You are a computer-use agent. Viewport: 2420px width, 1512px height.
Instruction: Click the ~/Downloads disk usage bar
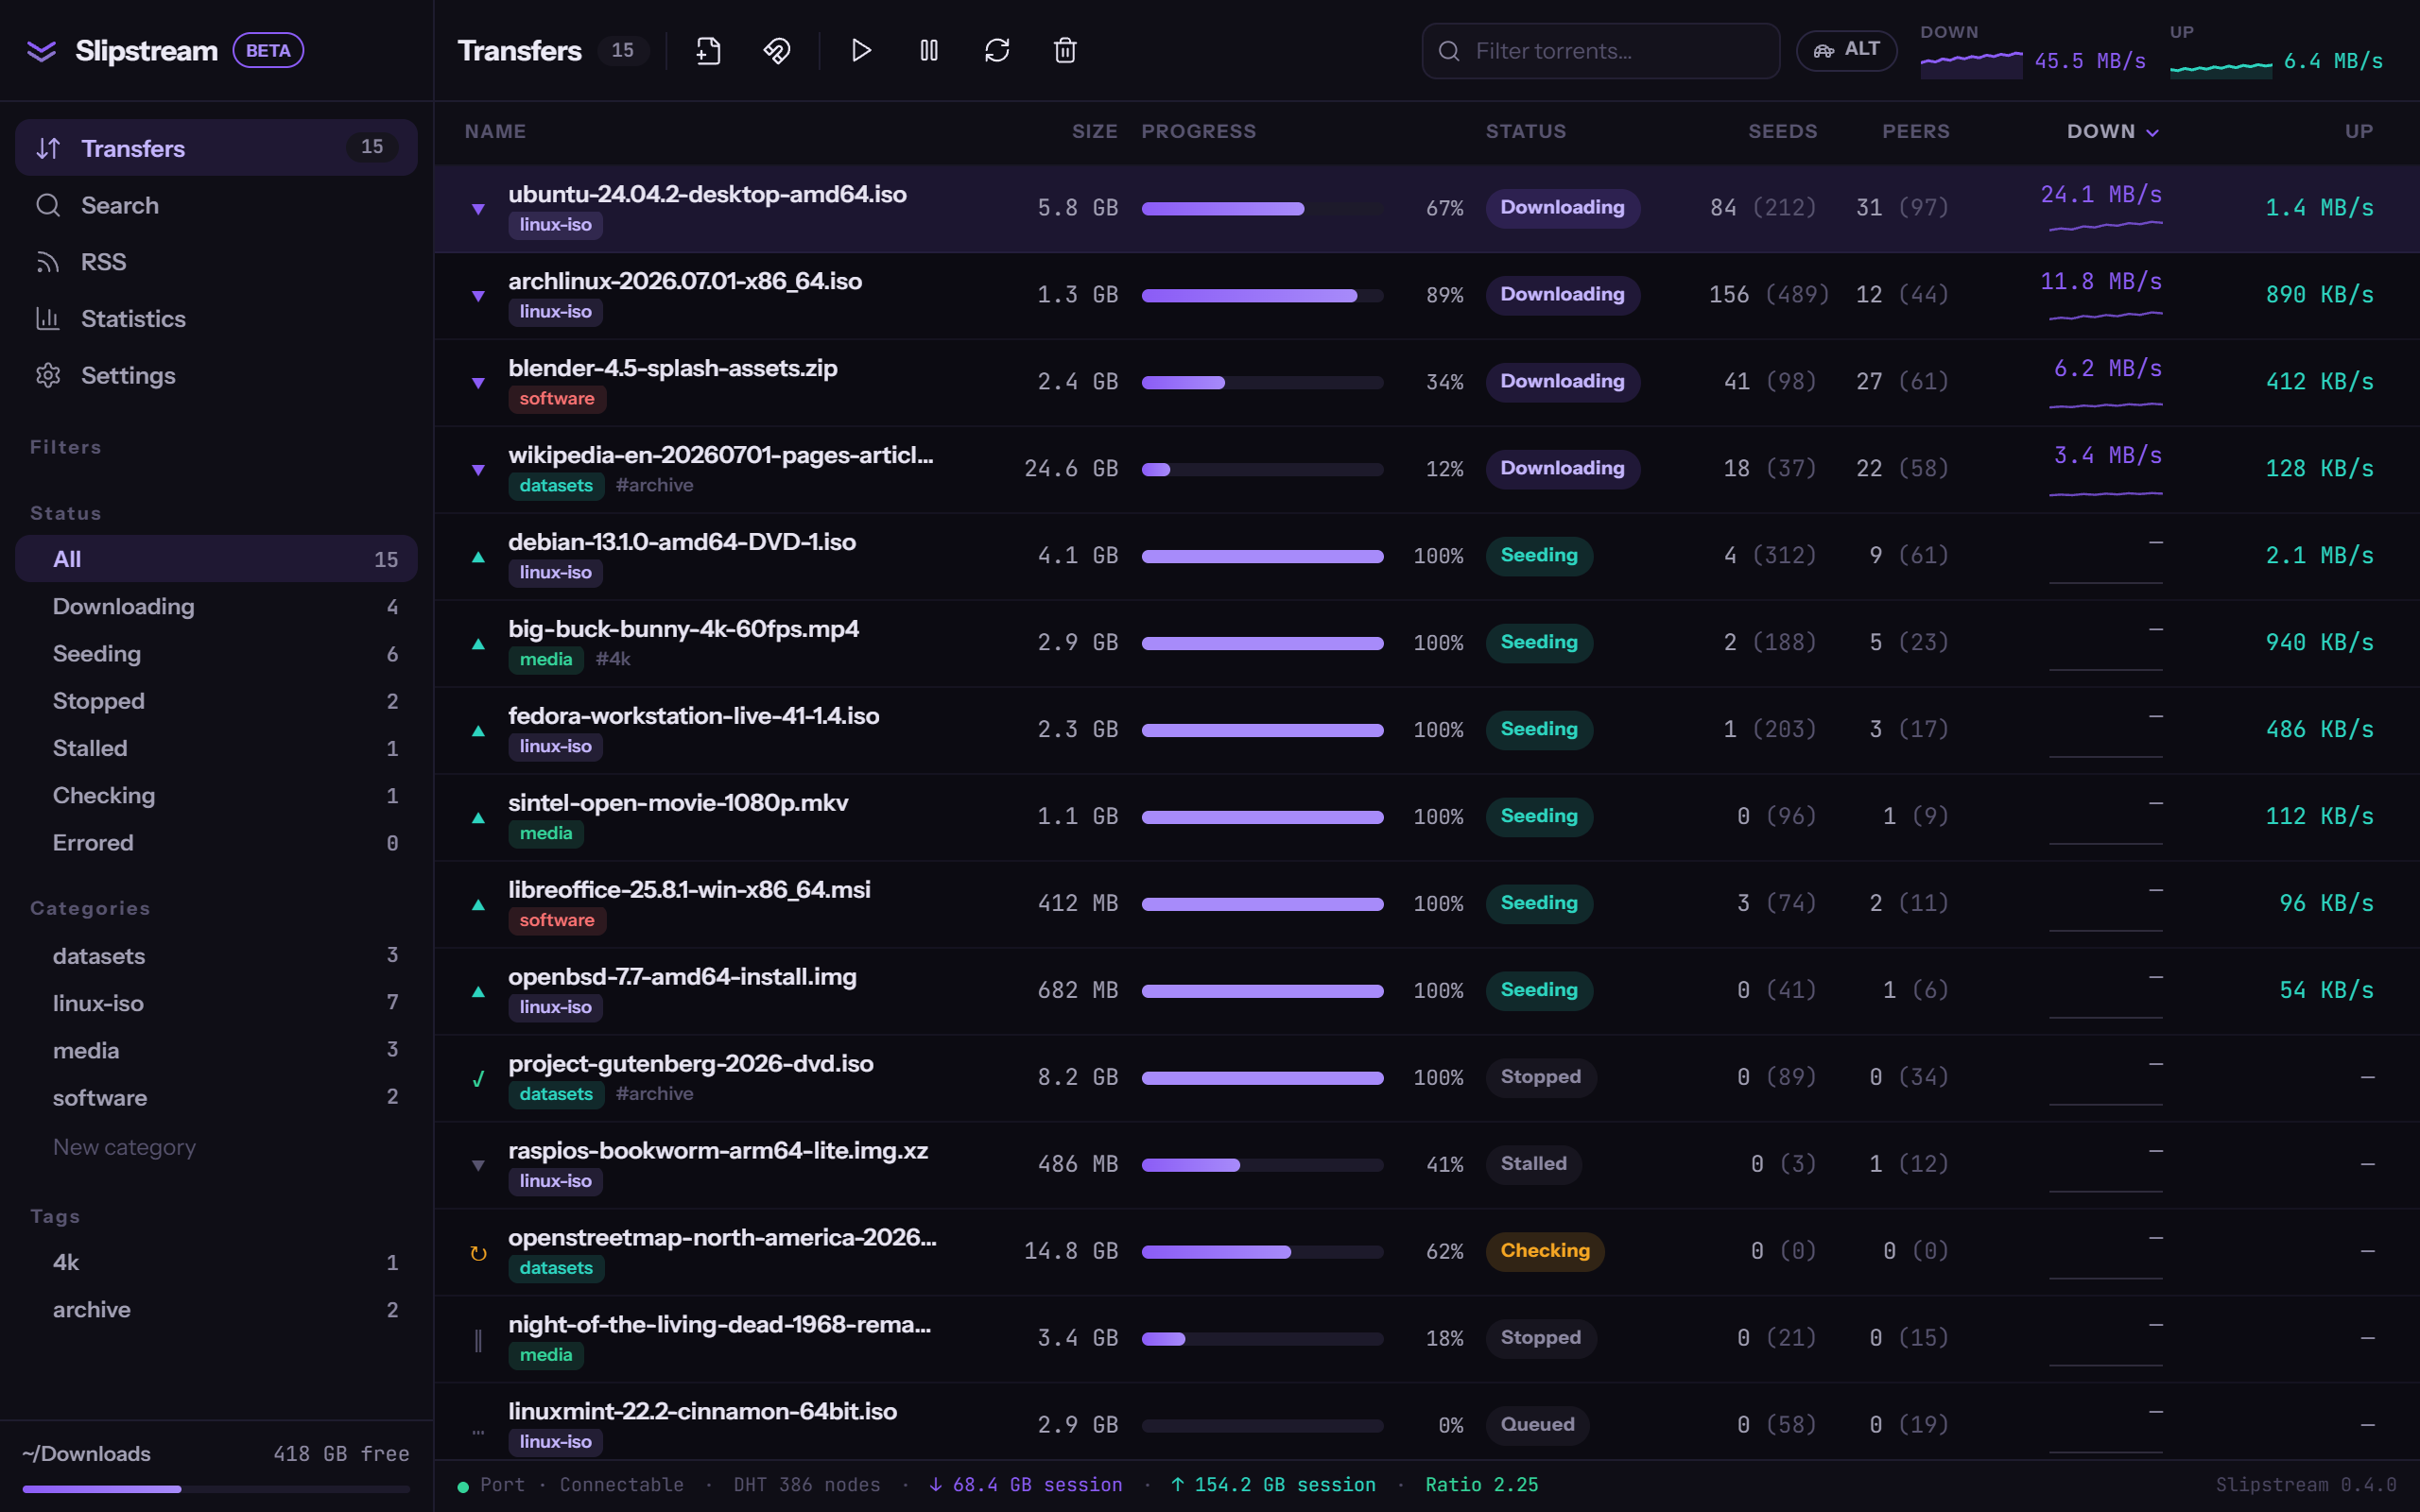point(216,1489)
